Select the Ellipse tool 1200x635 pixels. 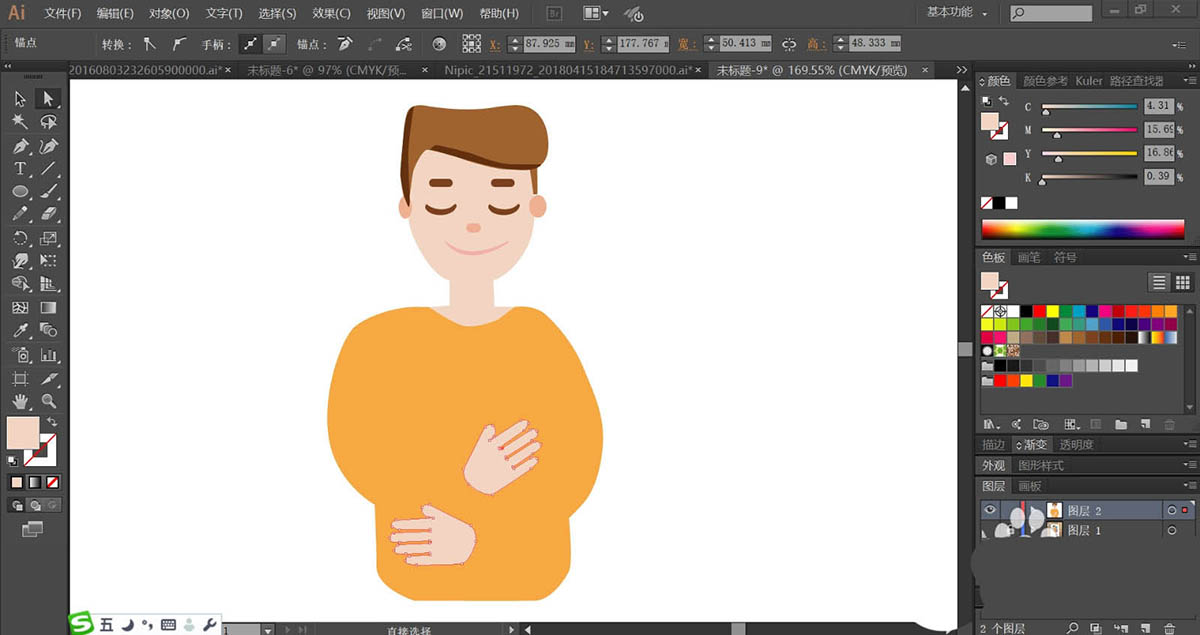(x=20, y=192)
